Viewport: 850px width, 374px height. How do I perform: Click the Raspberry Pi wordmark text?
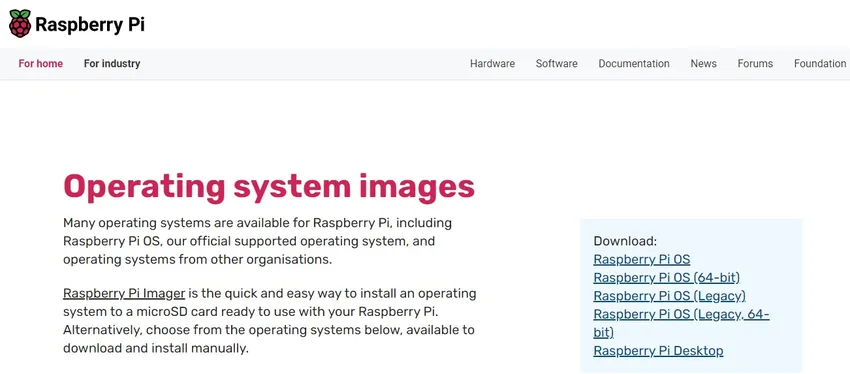pos(90,24)
